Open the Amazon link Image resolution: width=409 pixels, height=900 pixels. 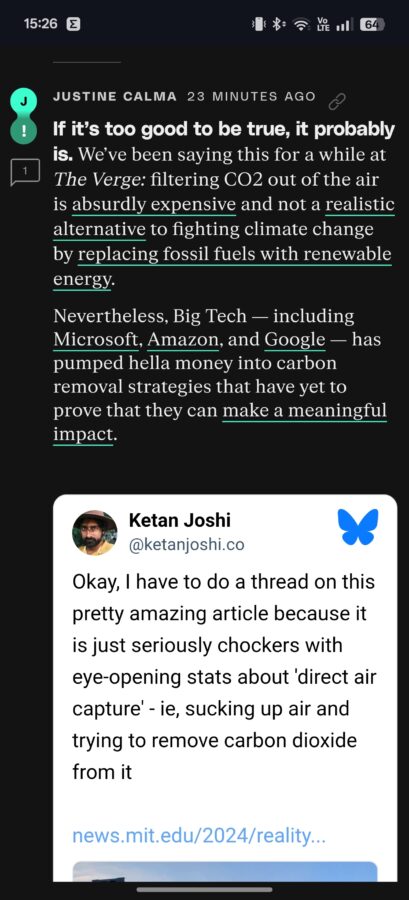[184, 340]
